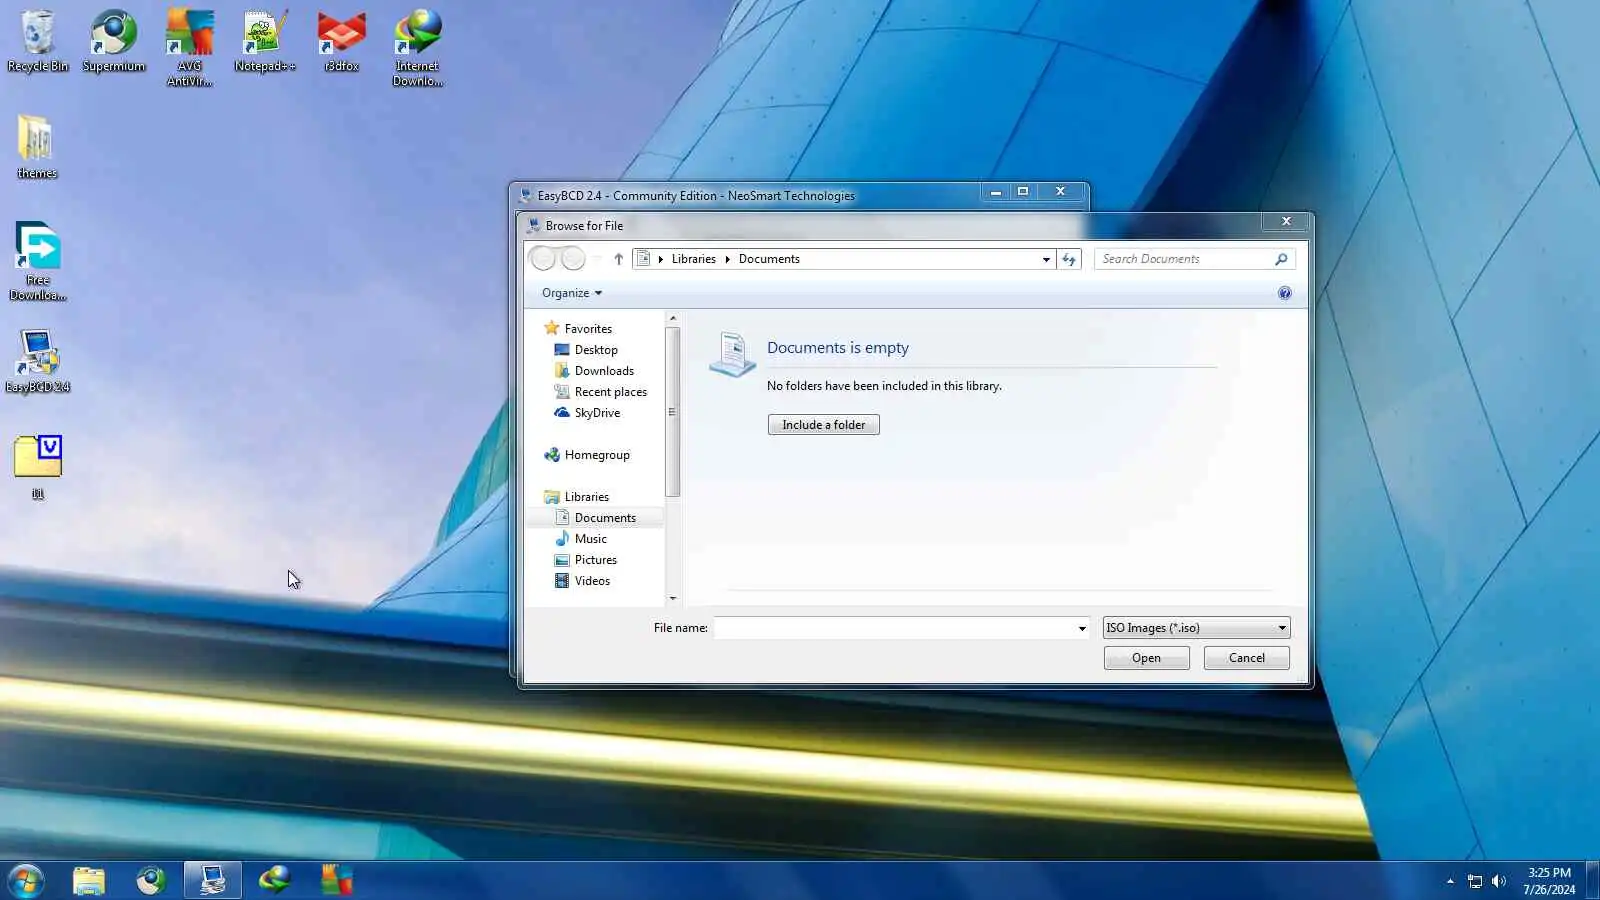Click in the File name text box
Image resolution: width=1600 pixels, height=900 pixels.
(894, 628)
